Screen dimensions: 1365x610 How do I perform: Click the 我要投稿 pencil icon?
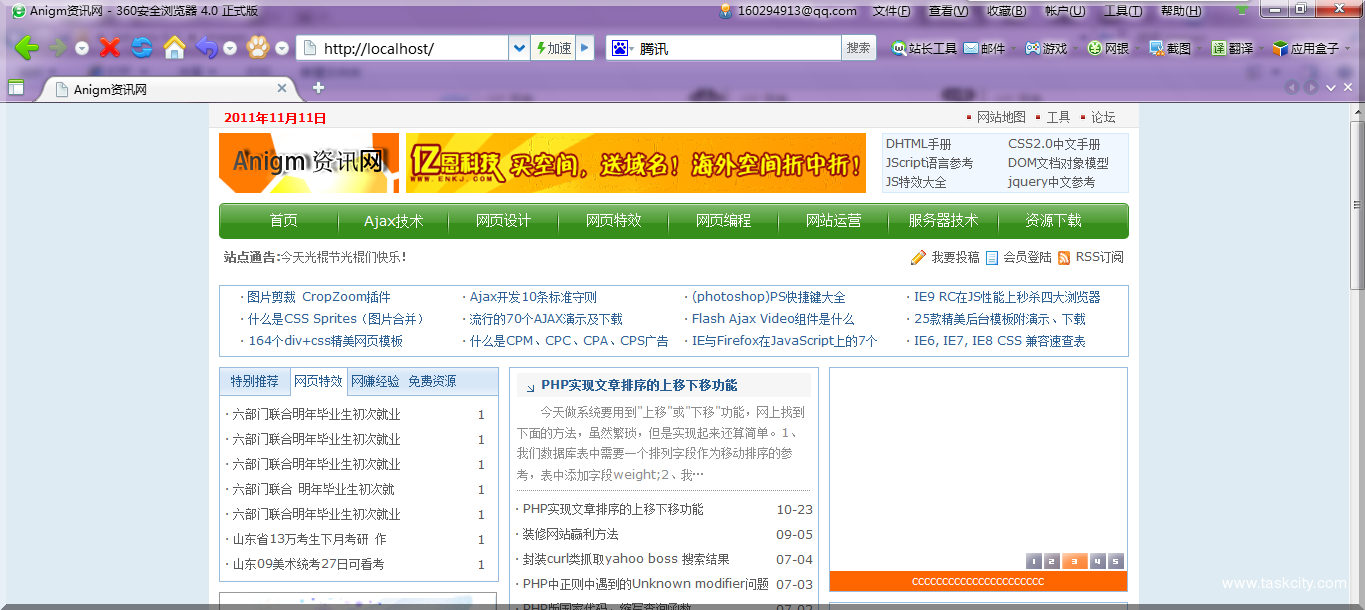pyautogui.click(x=917, y=256)
